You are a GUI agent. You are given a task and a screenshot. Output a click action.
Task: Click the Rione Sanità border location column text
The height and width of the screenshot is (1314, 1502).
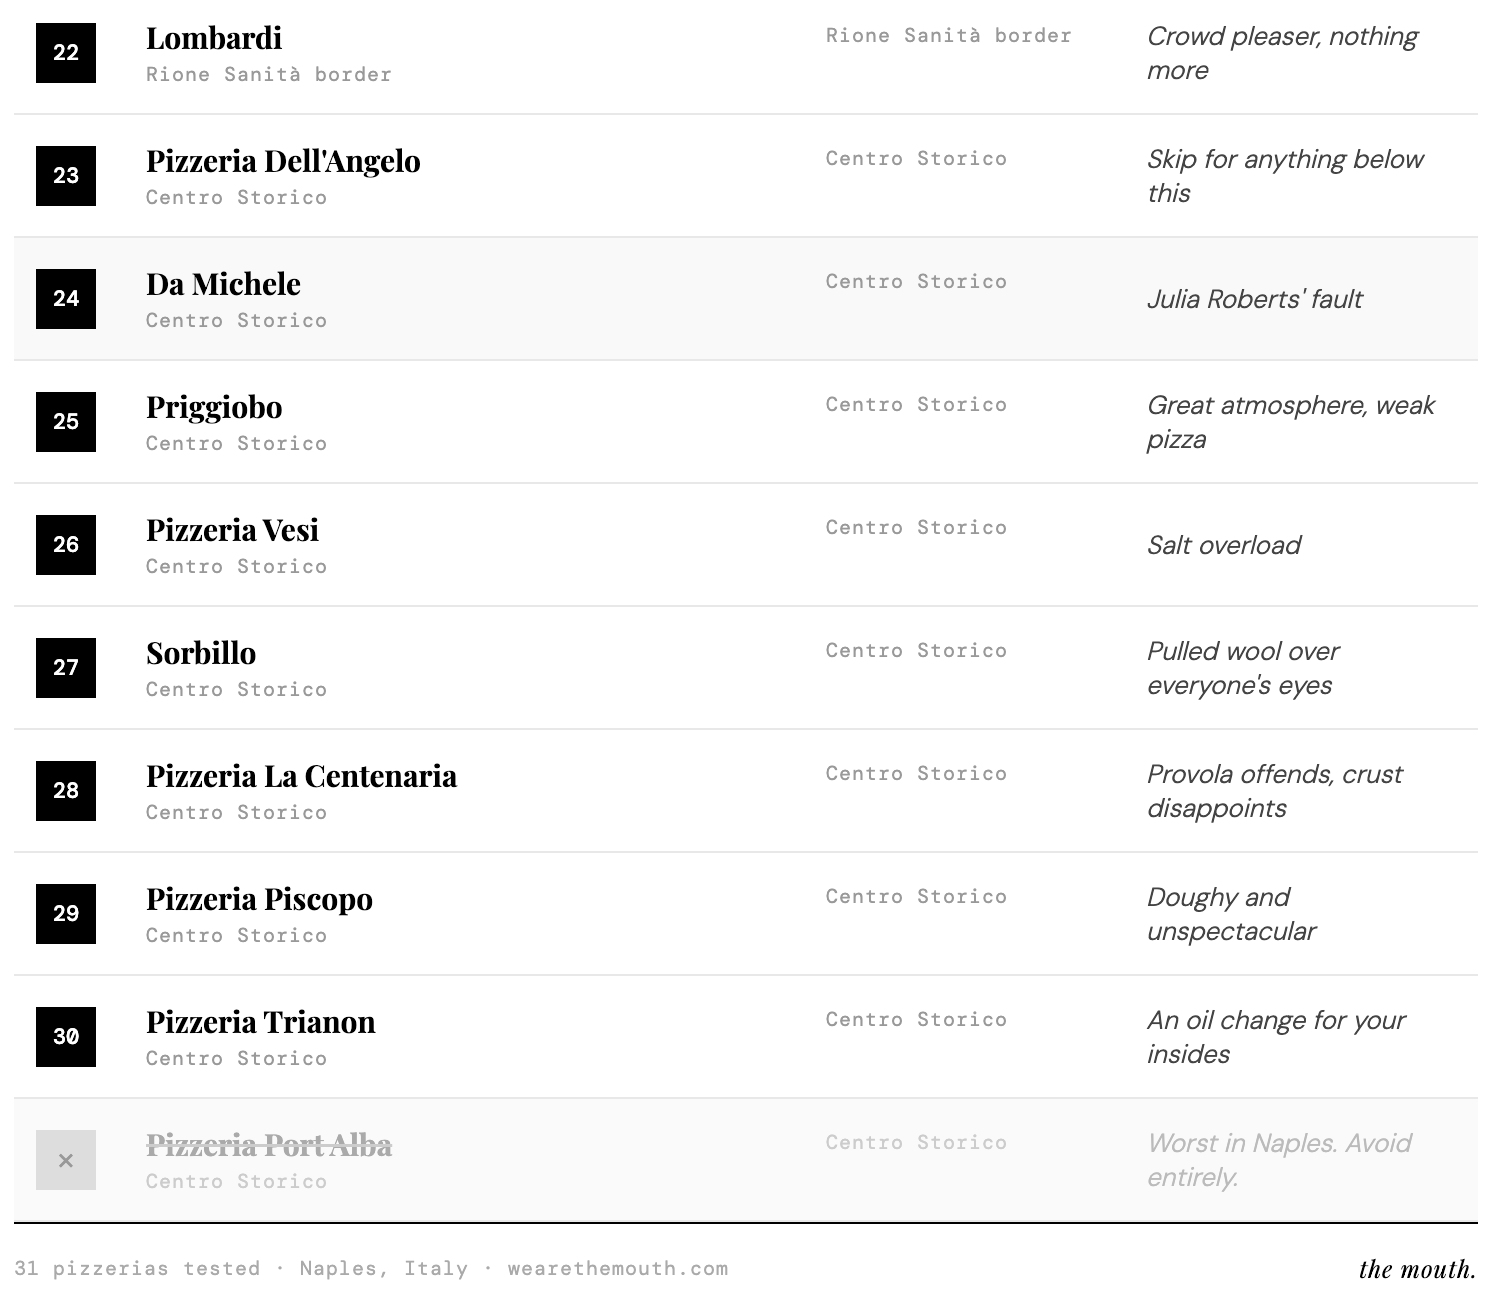948,36
